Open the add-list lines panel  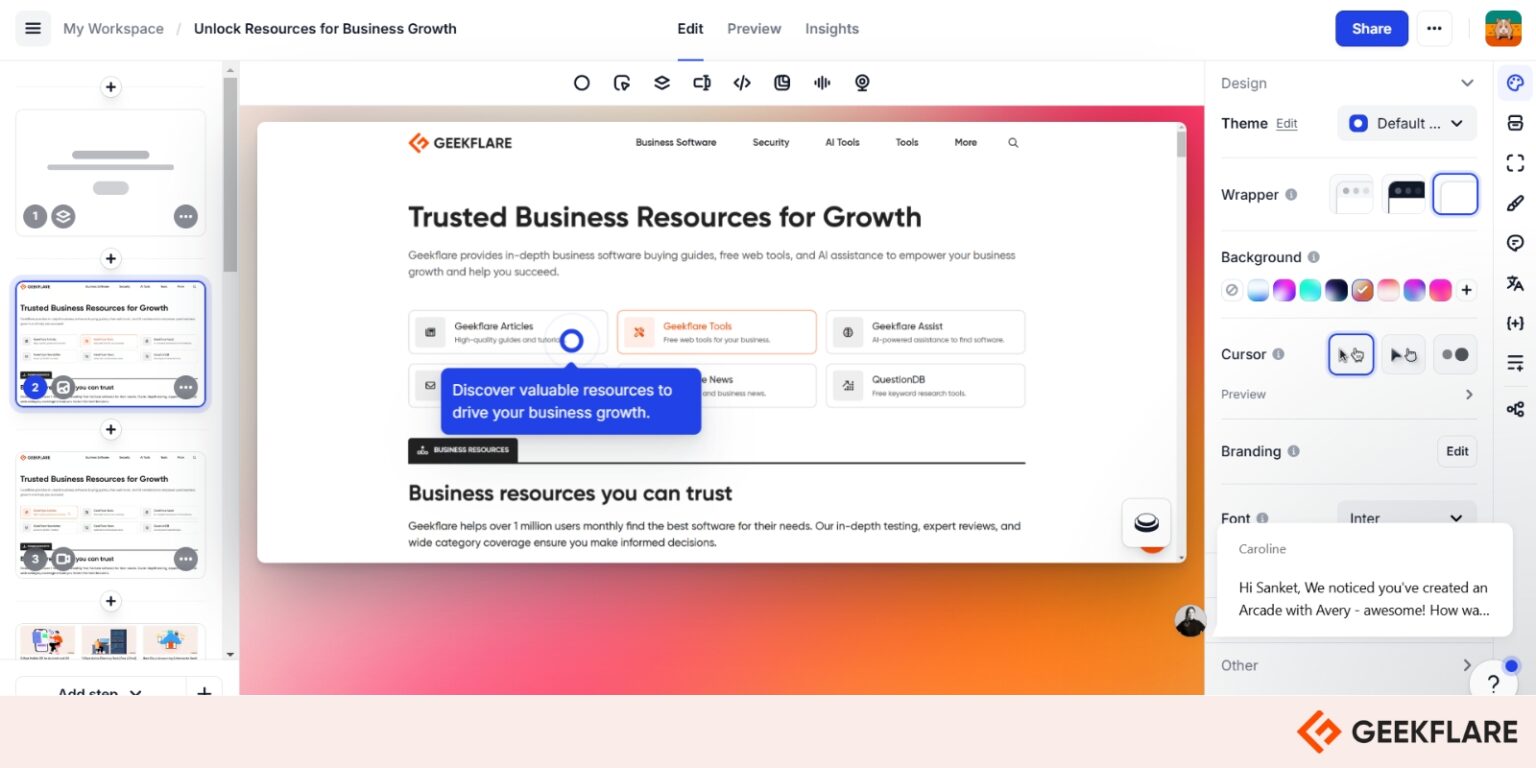pos(1515,363)
